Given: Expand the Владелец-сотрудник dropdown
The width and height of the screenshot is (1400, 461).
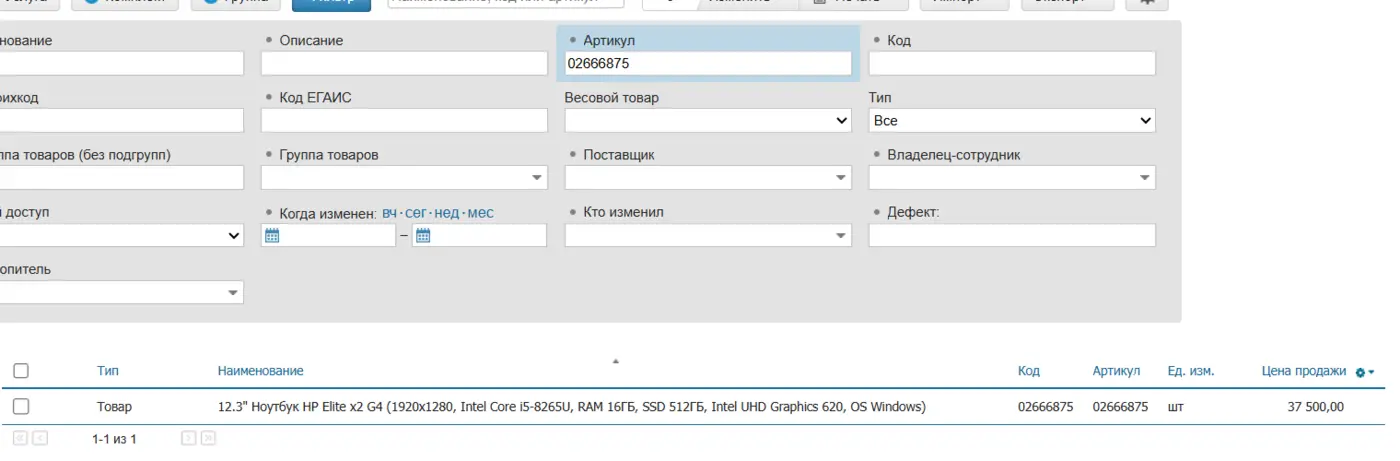Looking at the screenshot, I should point(1147,178).
